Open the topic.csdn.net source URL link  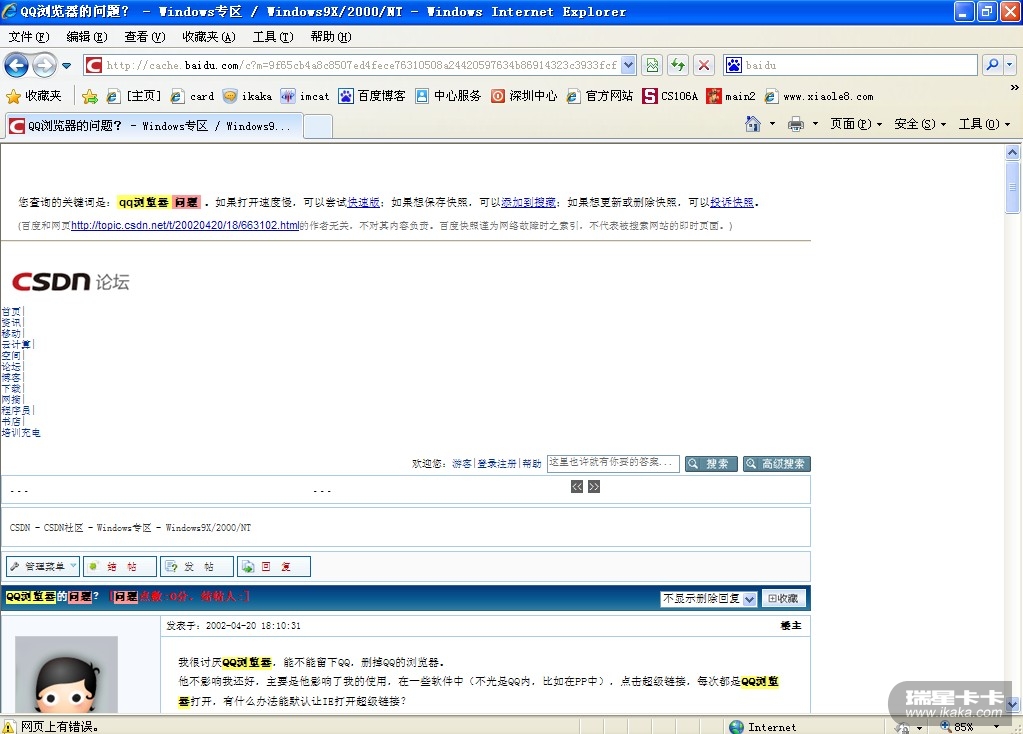[185, 226]
